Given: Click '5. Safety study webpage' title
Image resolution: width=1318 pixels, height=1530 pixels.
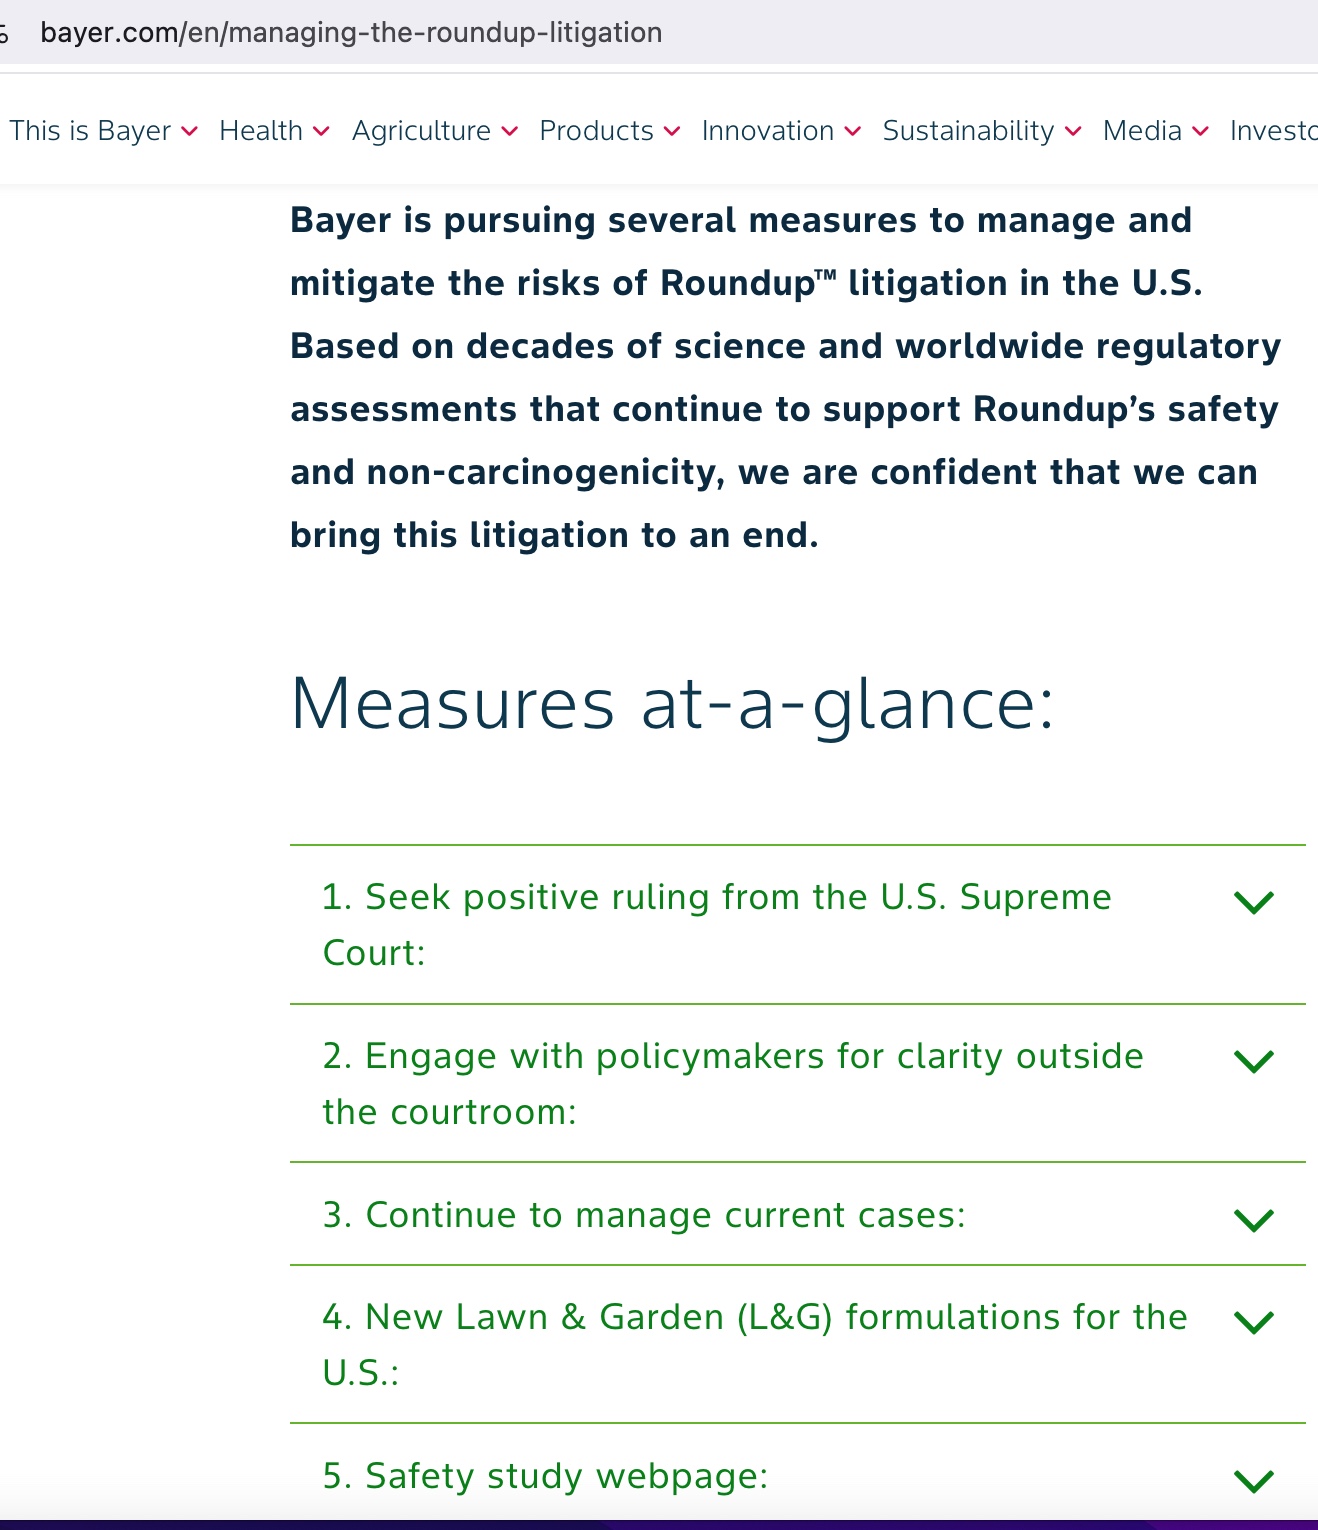Looking at the screenshot, I should click(545, 1476).
